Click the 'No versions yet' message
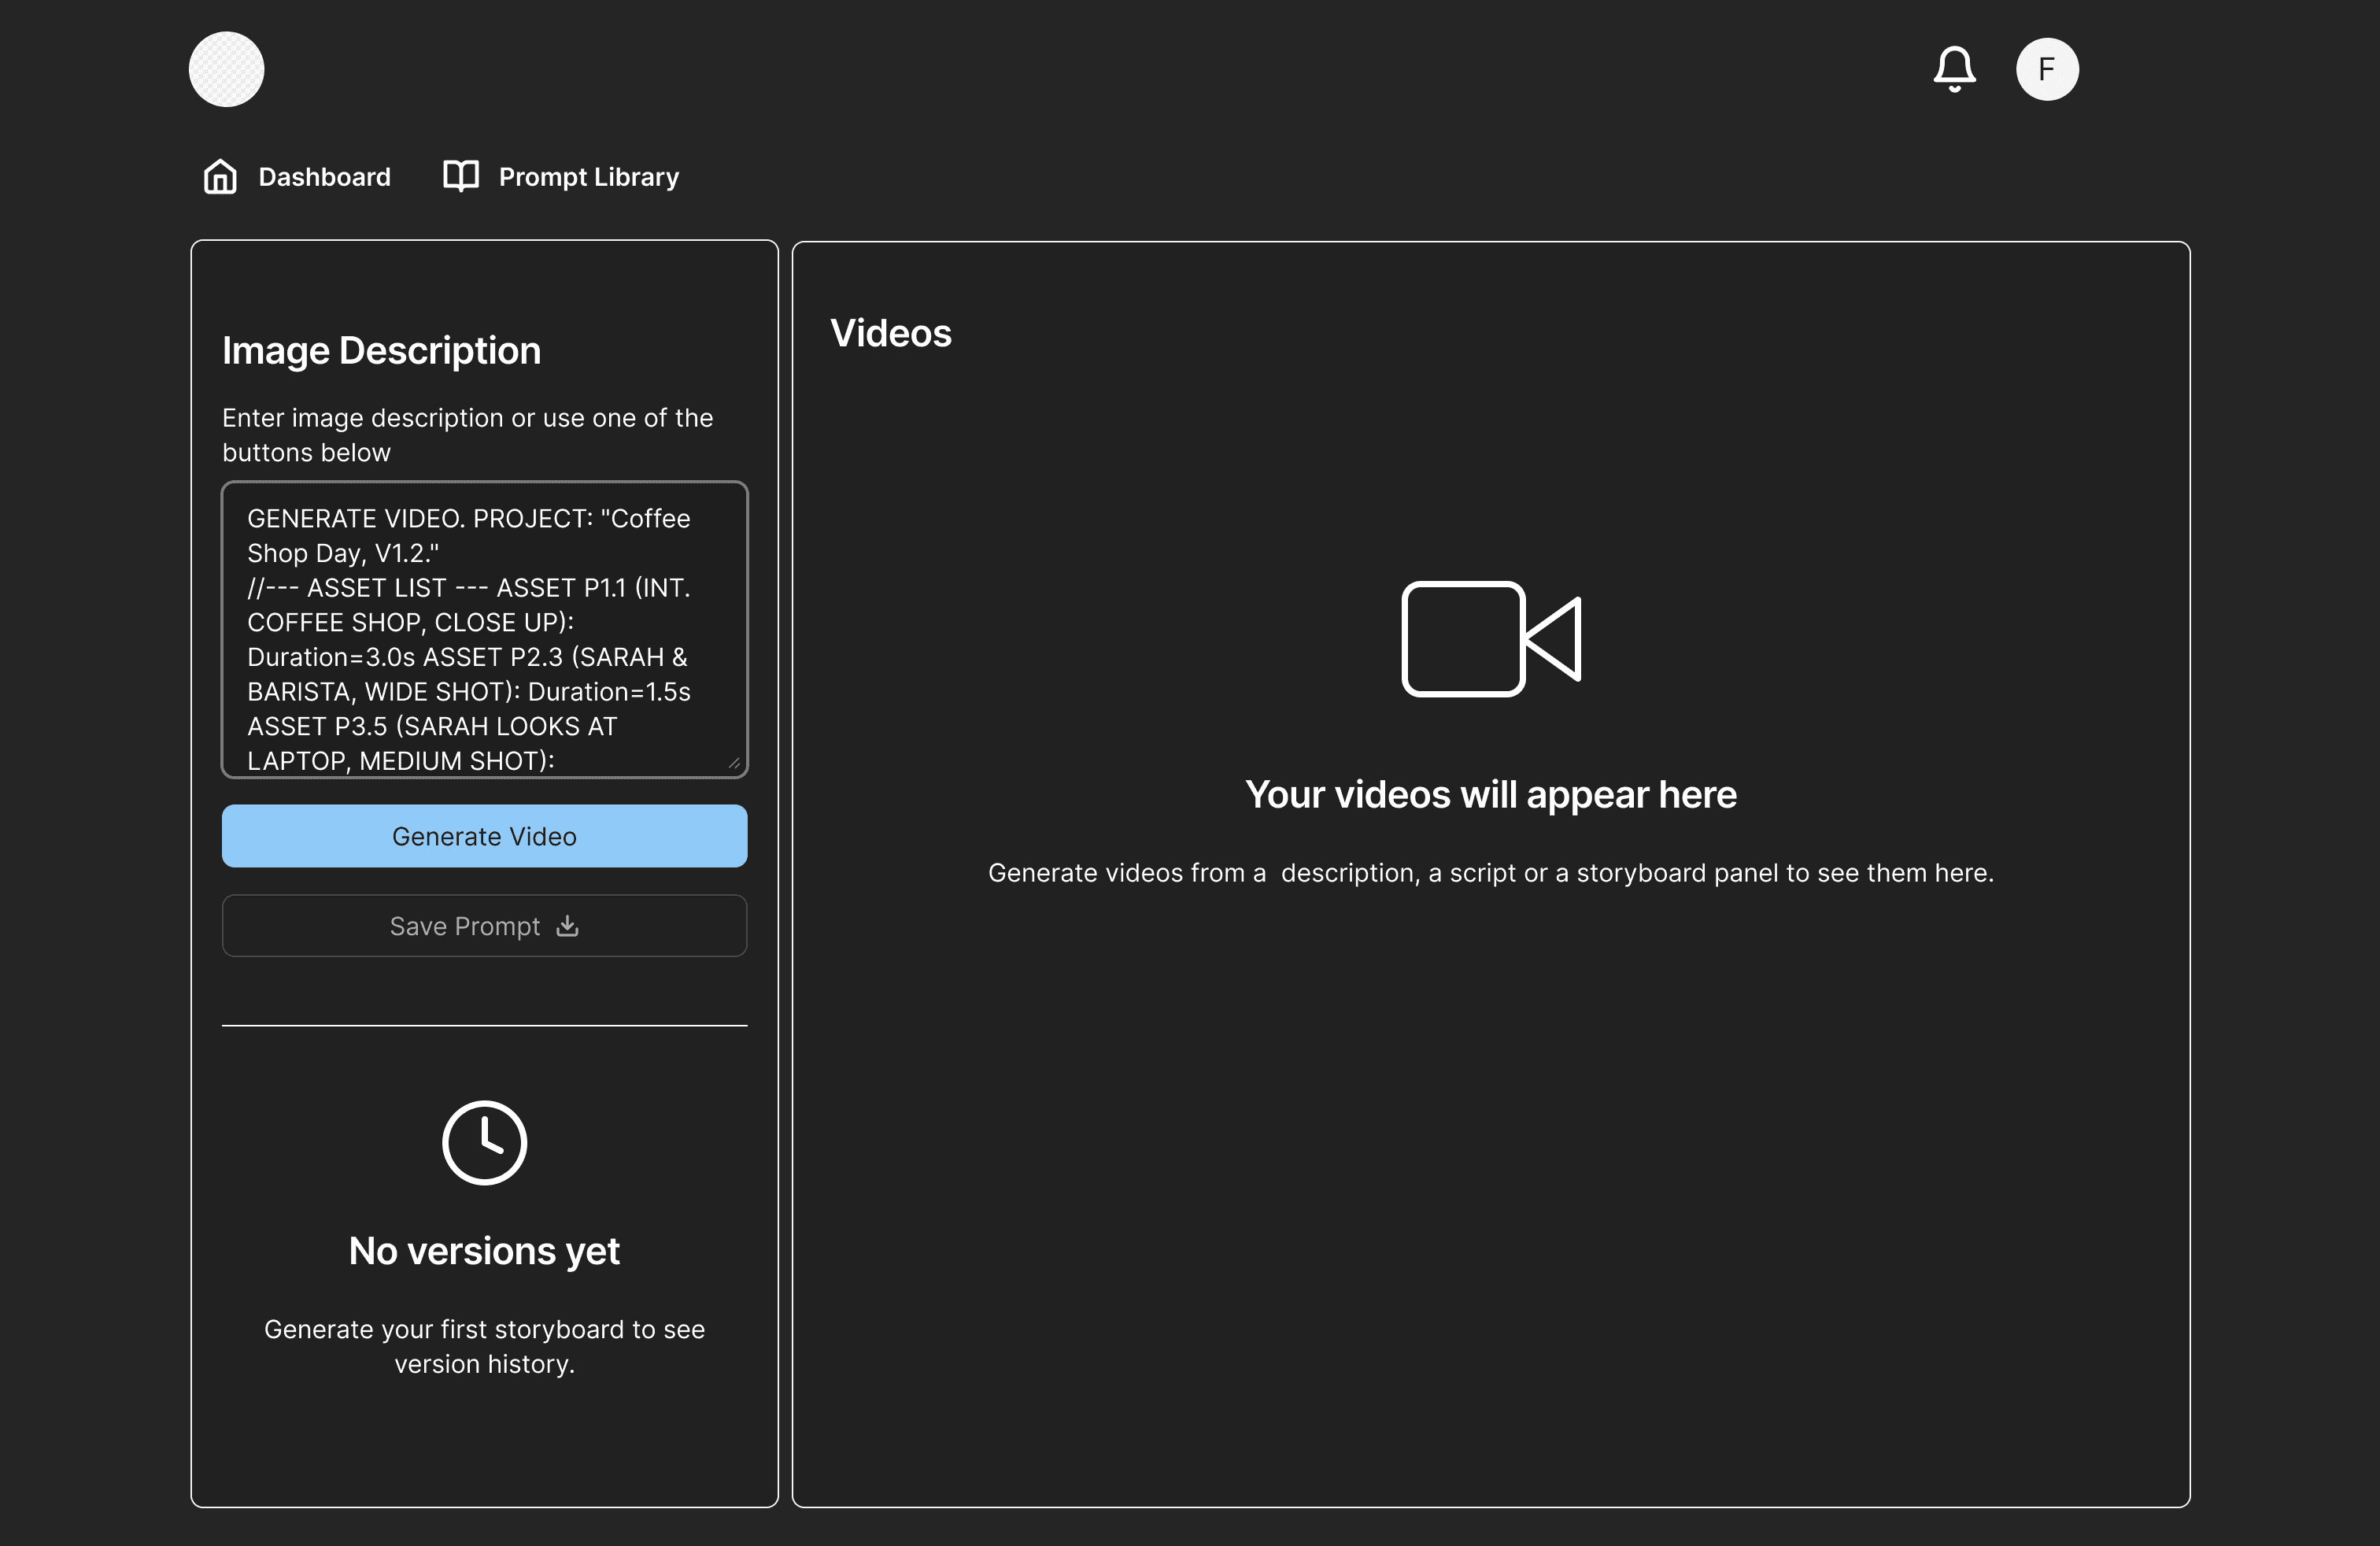Viewport: 2380px width, 1546px height. (484, 1251)
